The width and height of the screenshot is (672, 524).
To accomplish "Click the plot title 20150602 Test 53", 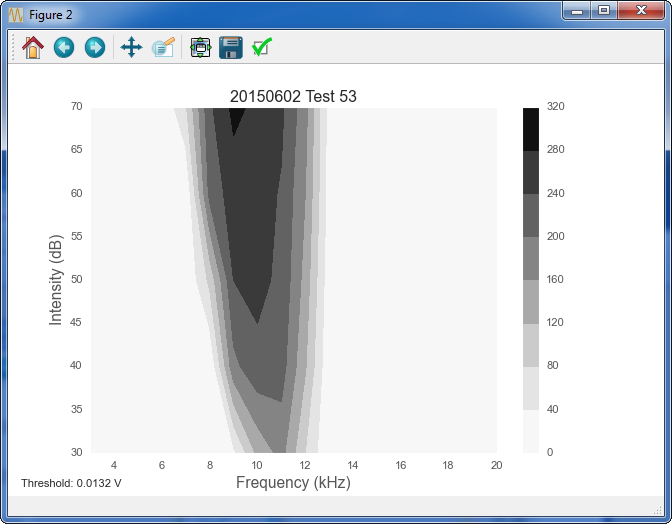I will pyautogui.click(x=293, y=96).
